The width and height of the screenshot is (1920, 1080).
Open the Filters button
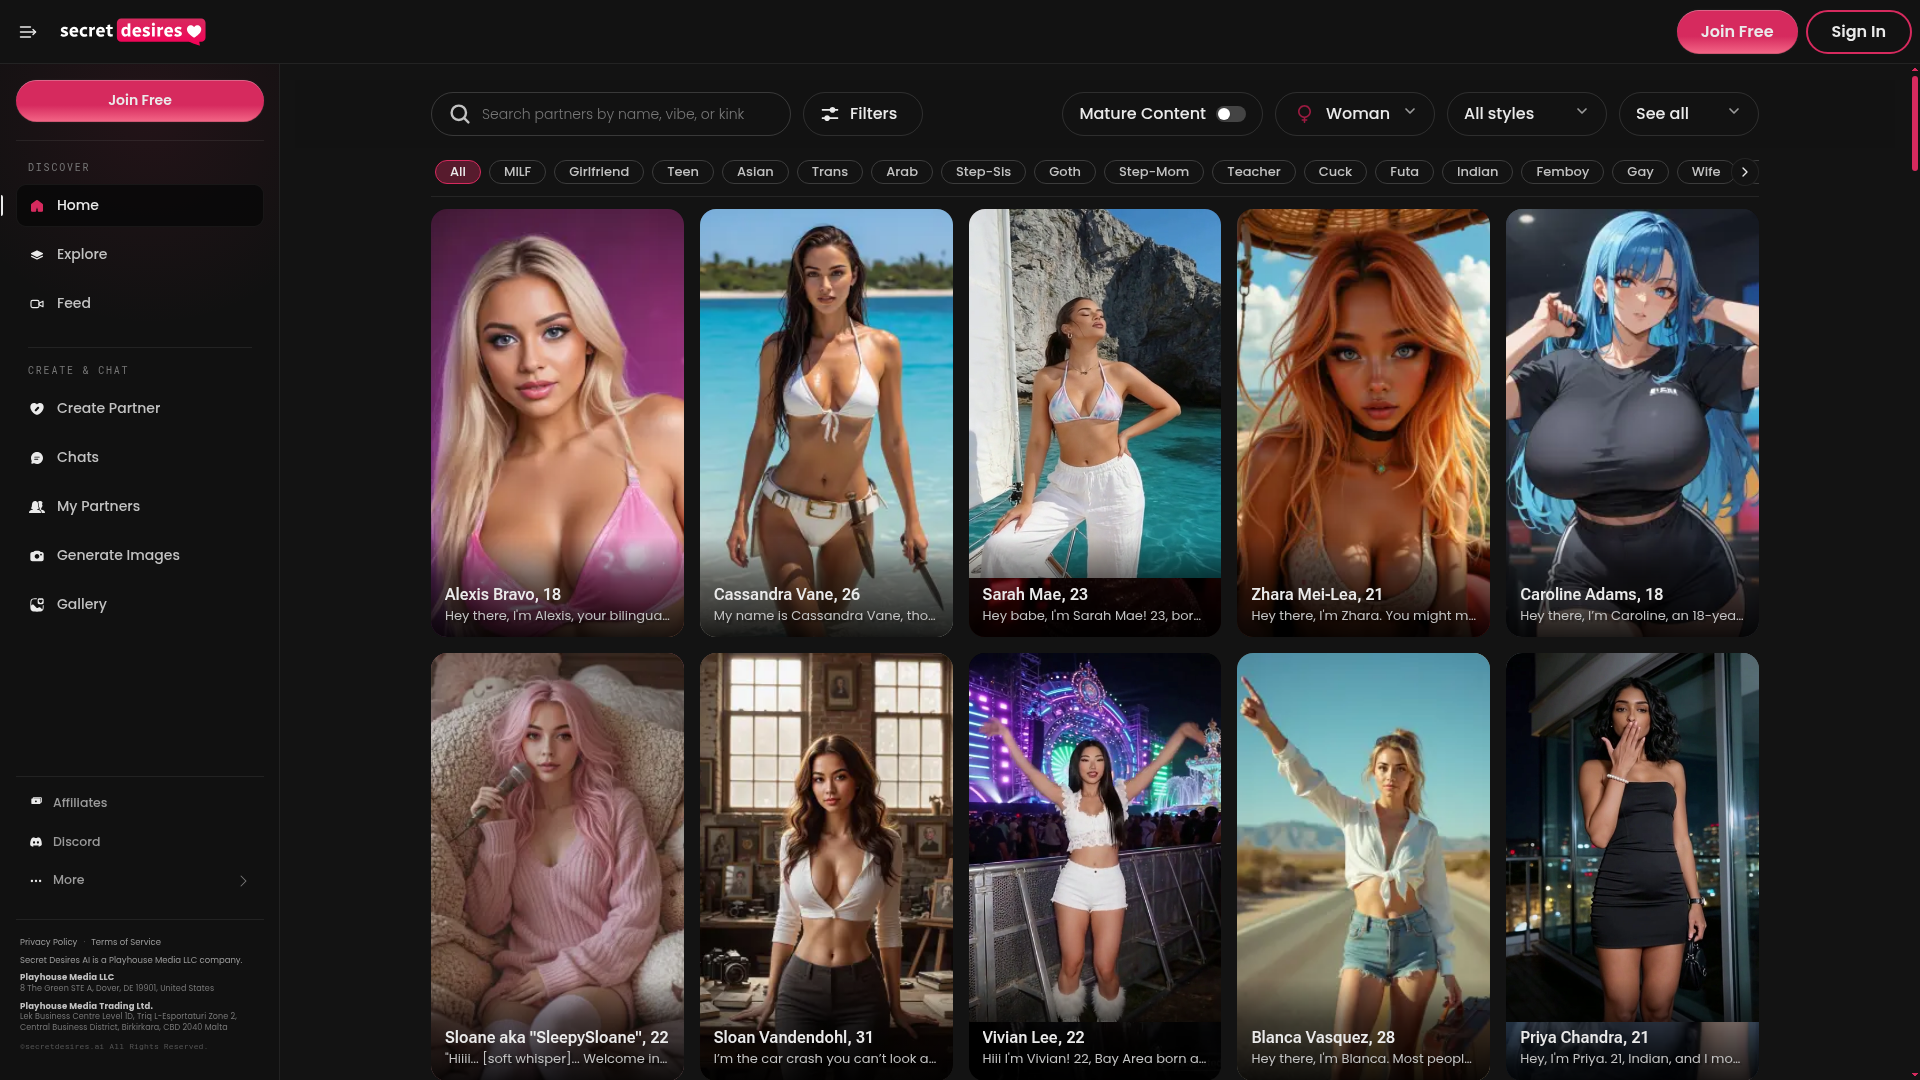click(x=863, y=114)
